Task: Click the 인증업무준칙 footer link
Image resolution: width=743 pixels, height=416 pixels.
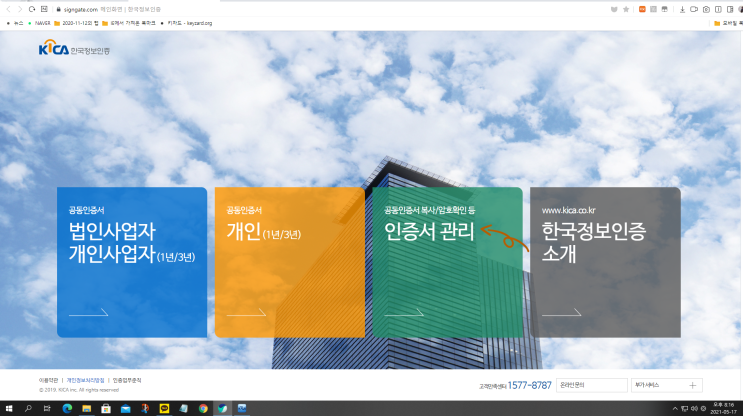Action: pos(127,380)
